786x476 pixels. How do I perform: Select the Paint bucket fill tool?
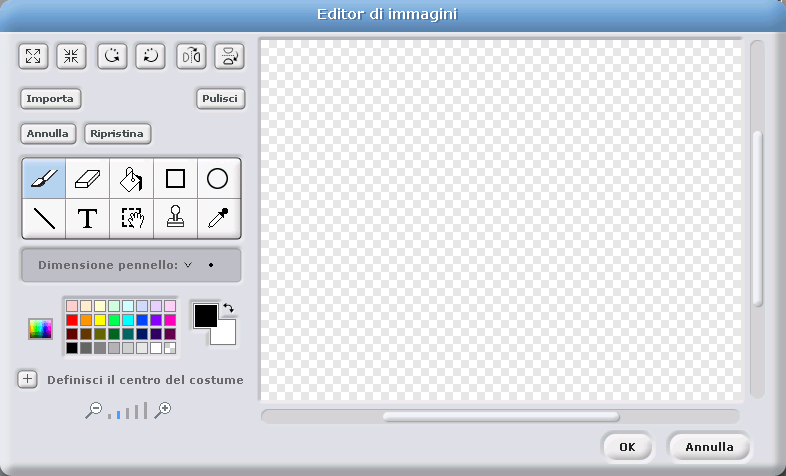pos(131,178)
